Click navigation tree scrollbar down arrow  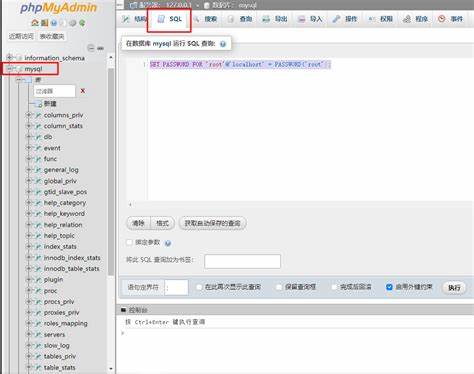click(x=111, y=369)
